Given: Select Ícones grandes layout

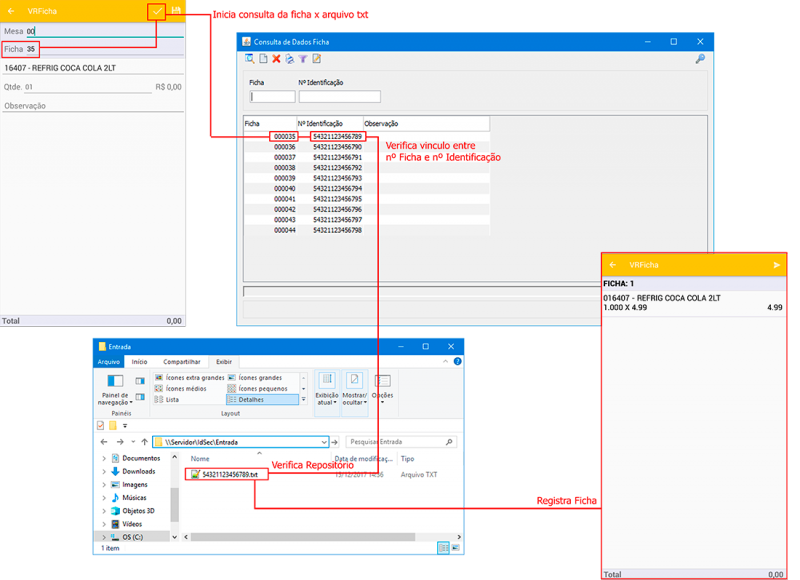Looking at the screenshot, I should tap(255, 377).
